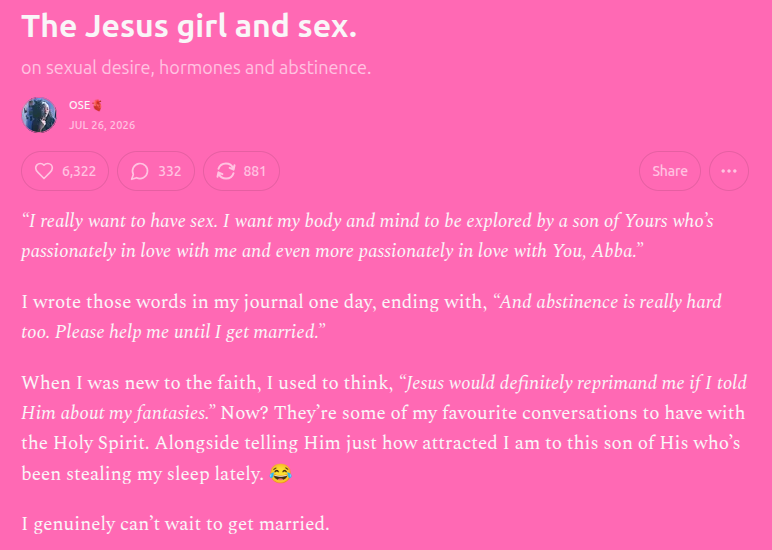Click the laughing emoji in the paragraph
Viewport: 772px width, 550px height.
pyautogui.click(x=280, y=473)
